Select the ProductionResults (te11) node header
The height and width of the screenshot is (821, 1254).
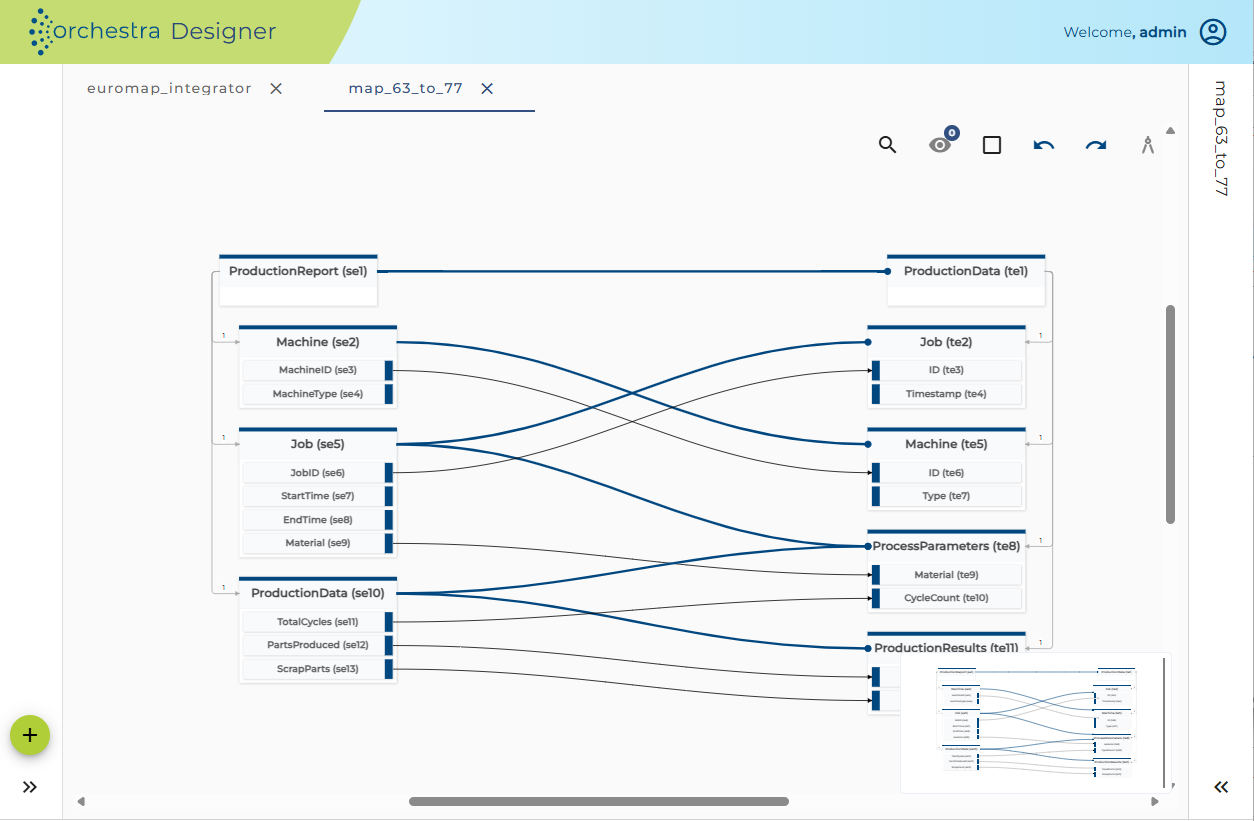click(x=946, y=648)
